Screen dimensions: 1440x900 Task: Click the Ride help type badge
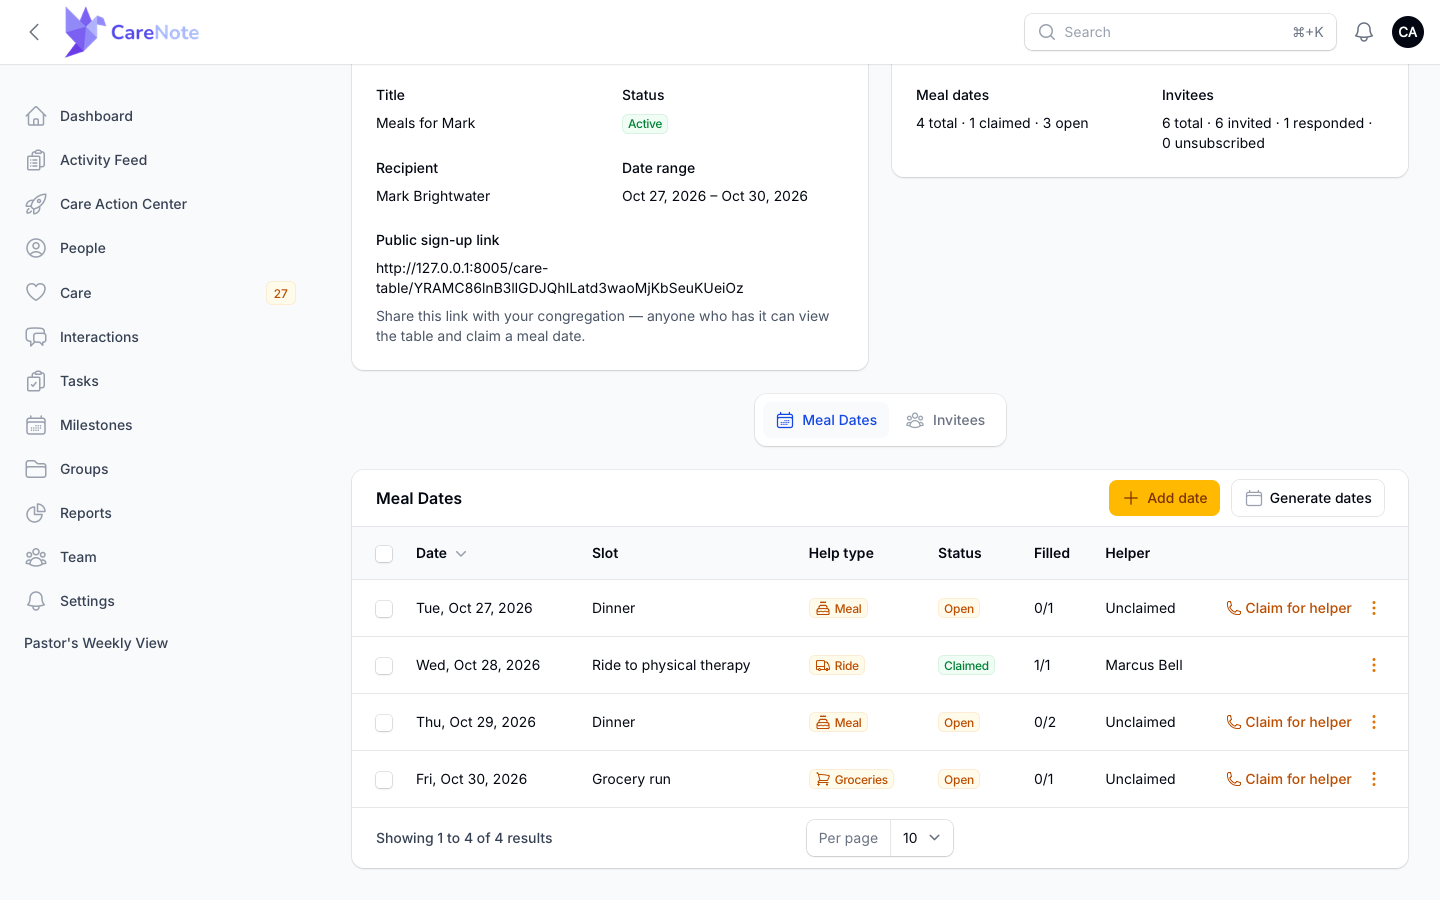[x=837, y=666]
